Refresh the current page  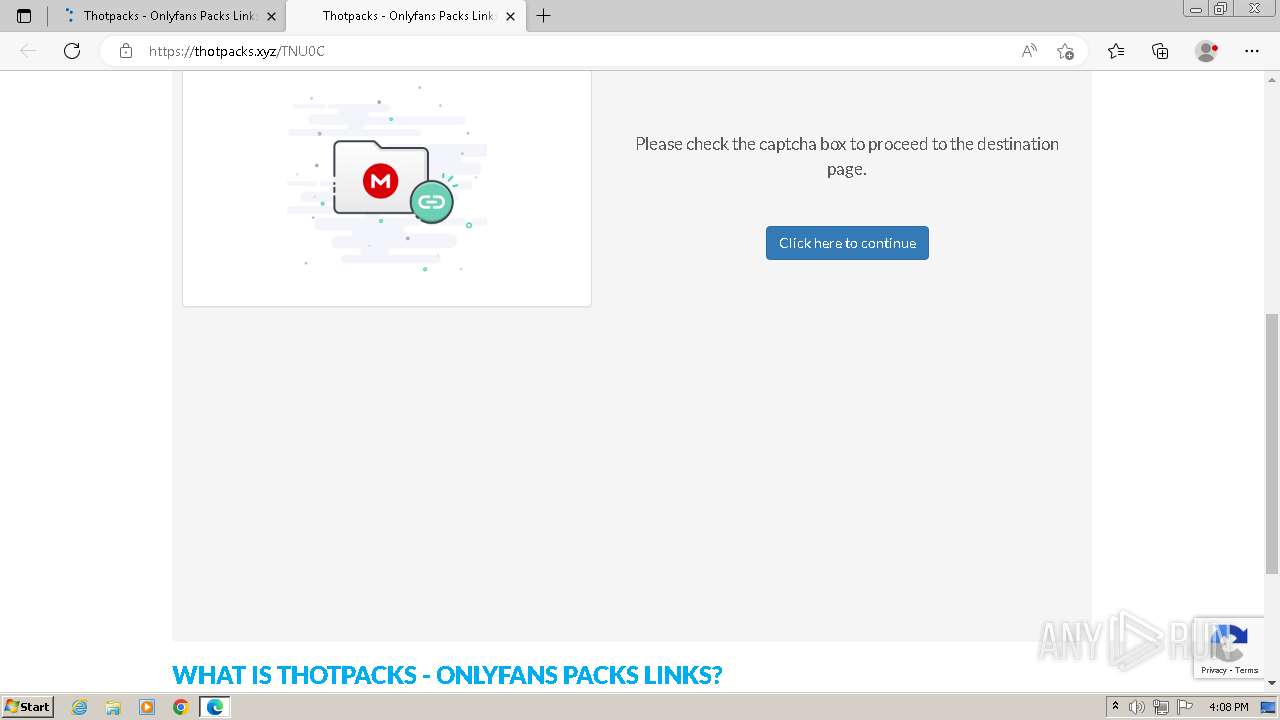tap(72, 51)
